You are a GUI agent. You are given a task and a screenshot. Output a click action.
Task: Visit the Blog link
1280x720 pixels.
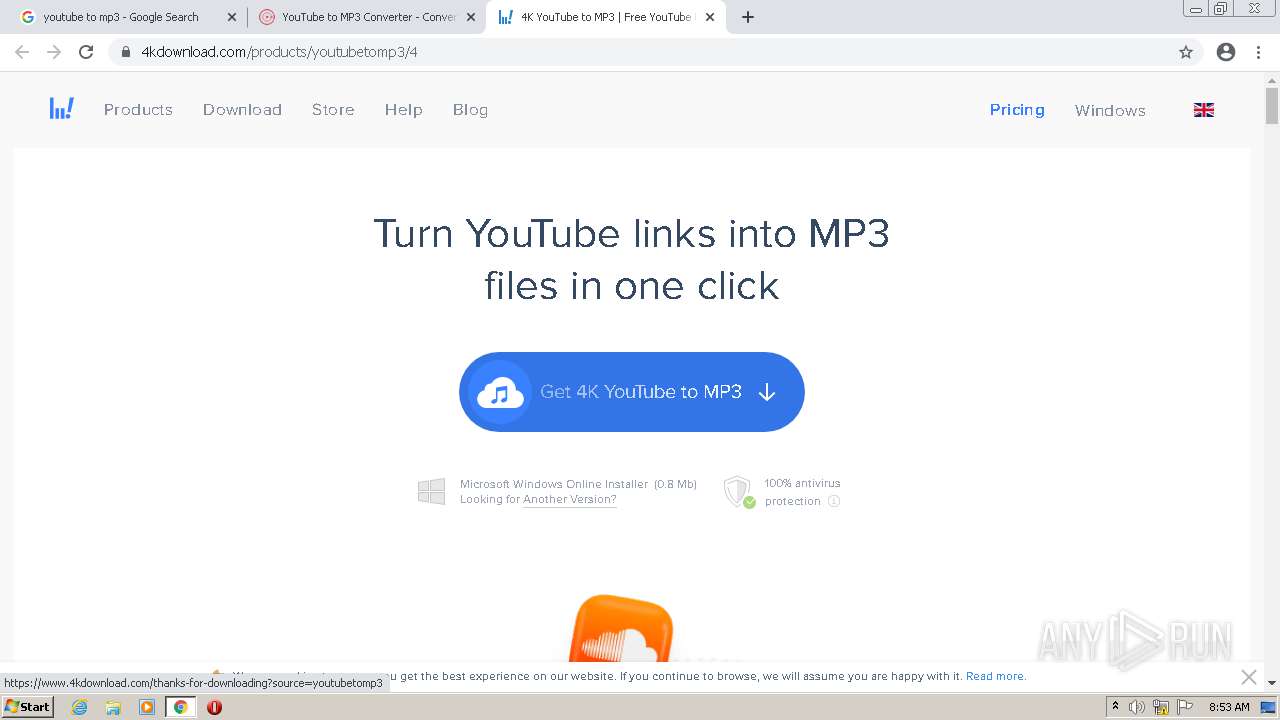point(470,110)
